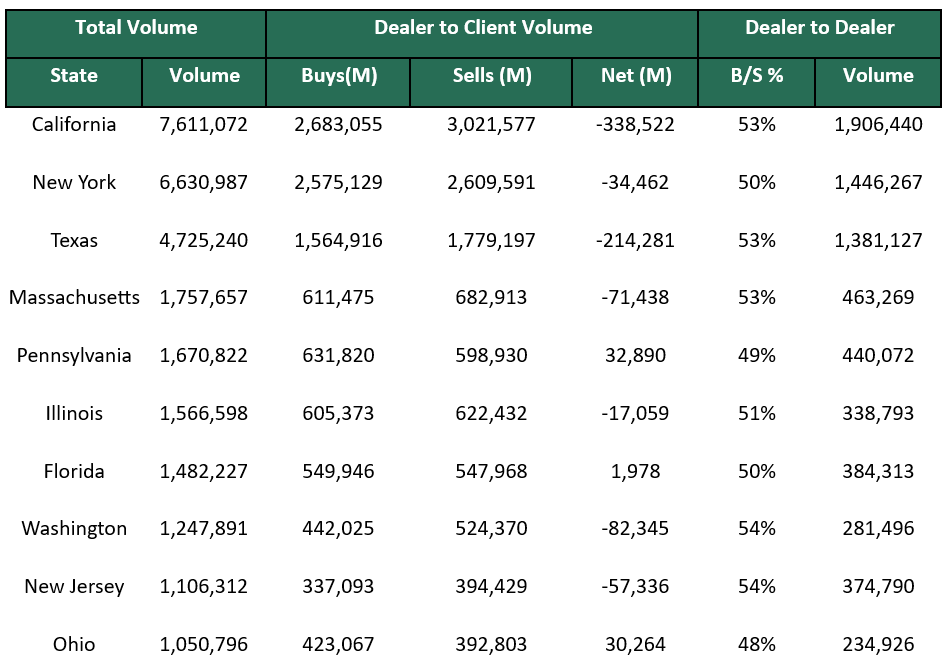This screenshot has height=670, width=946.
Task: Click the B/S % column header
Action: click(x=755, y=75)
